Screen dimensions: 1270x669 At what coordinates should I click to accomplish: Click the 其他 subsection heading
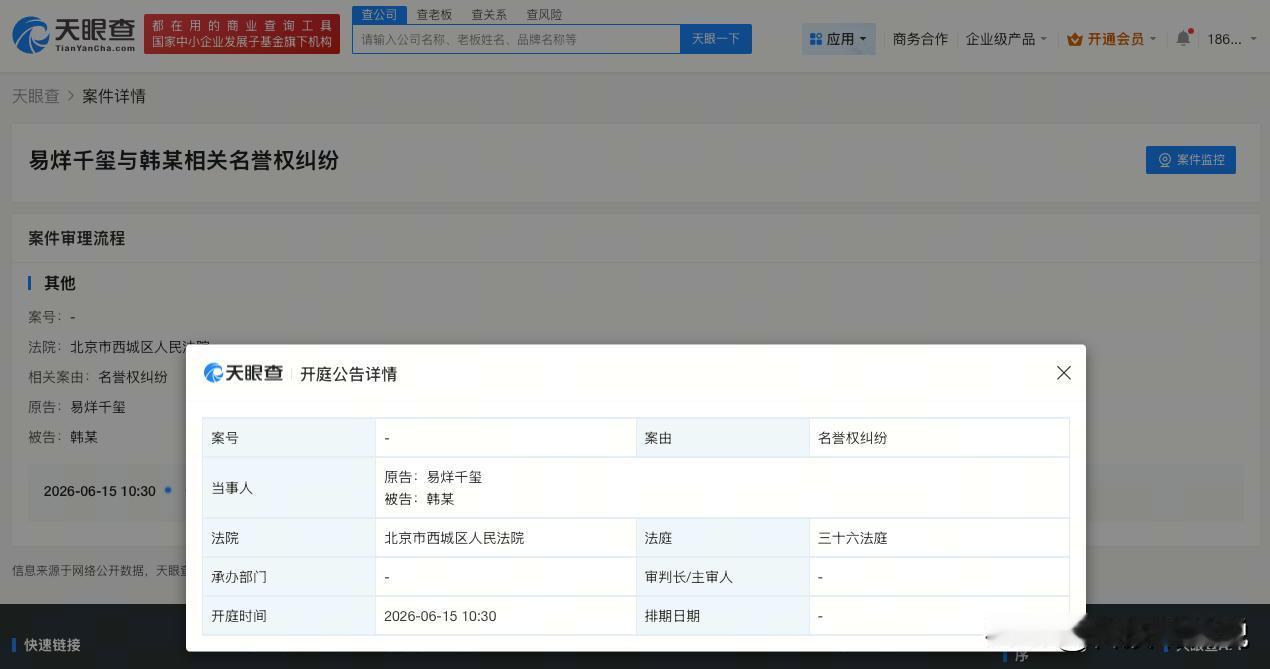click(60, 283)
